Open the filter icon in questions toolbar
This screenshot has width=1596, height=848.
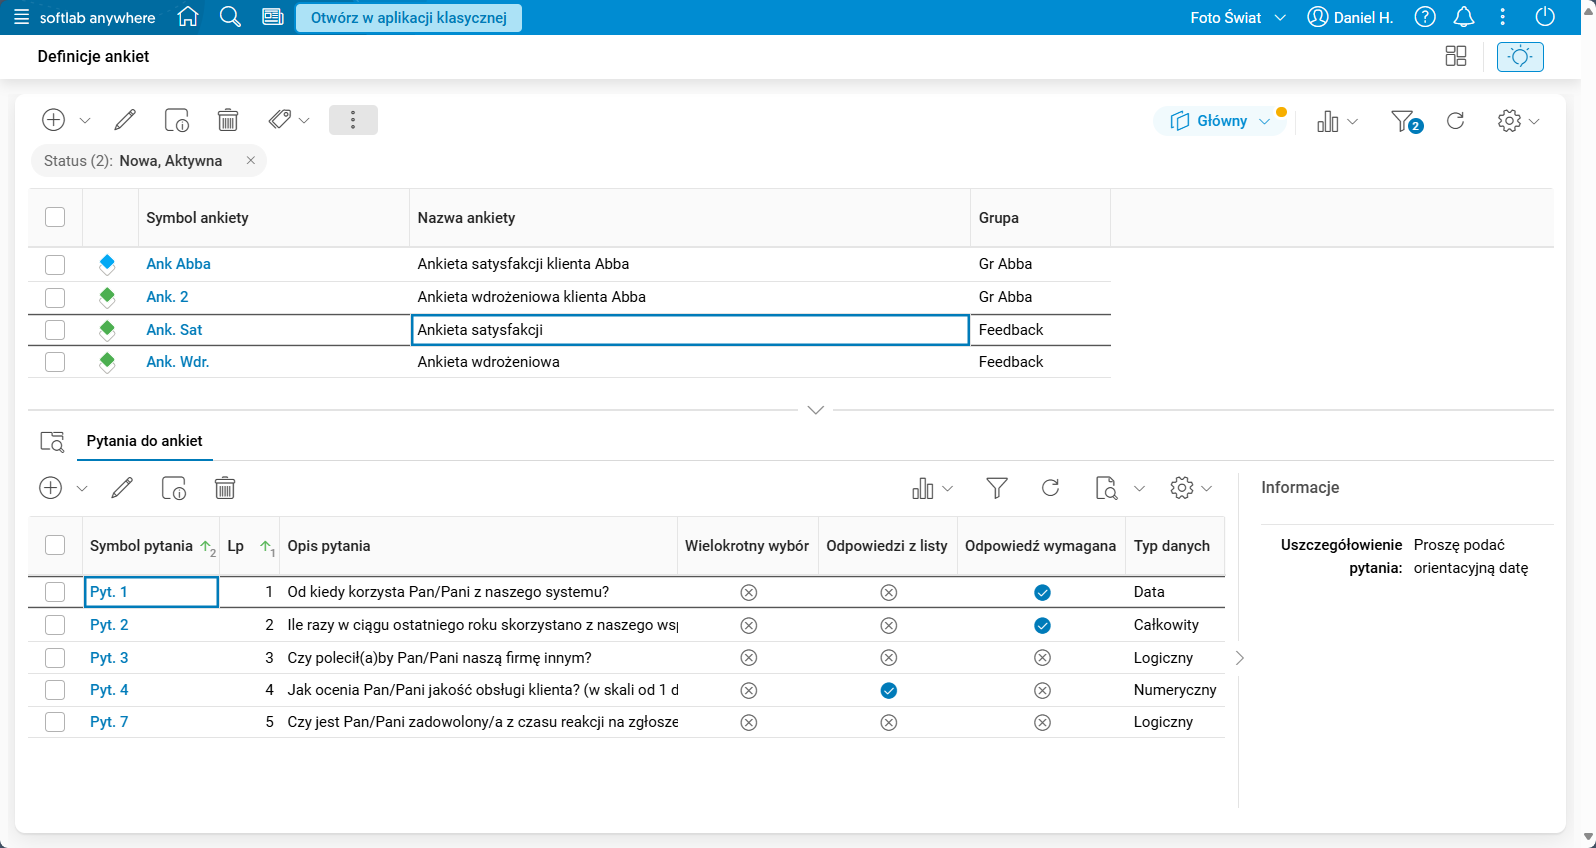[996, 488]
